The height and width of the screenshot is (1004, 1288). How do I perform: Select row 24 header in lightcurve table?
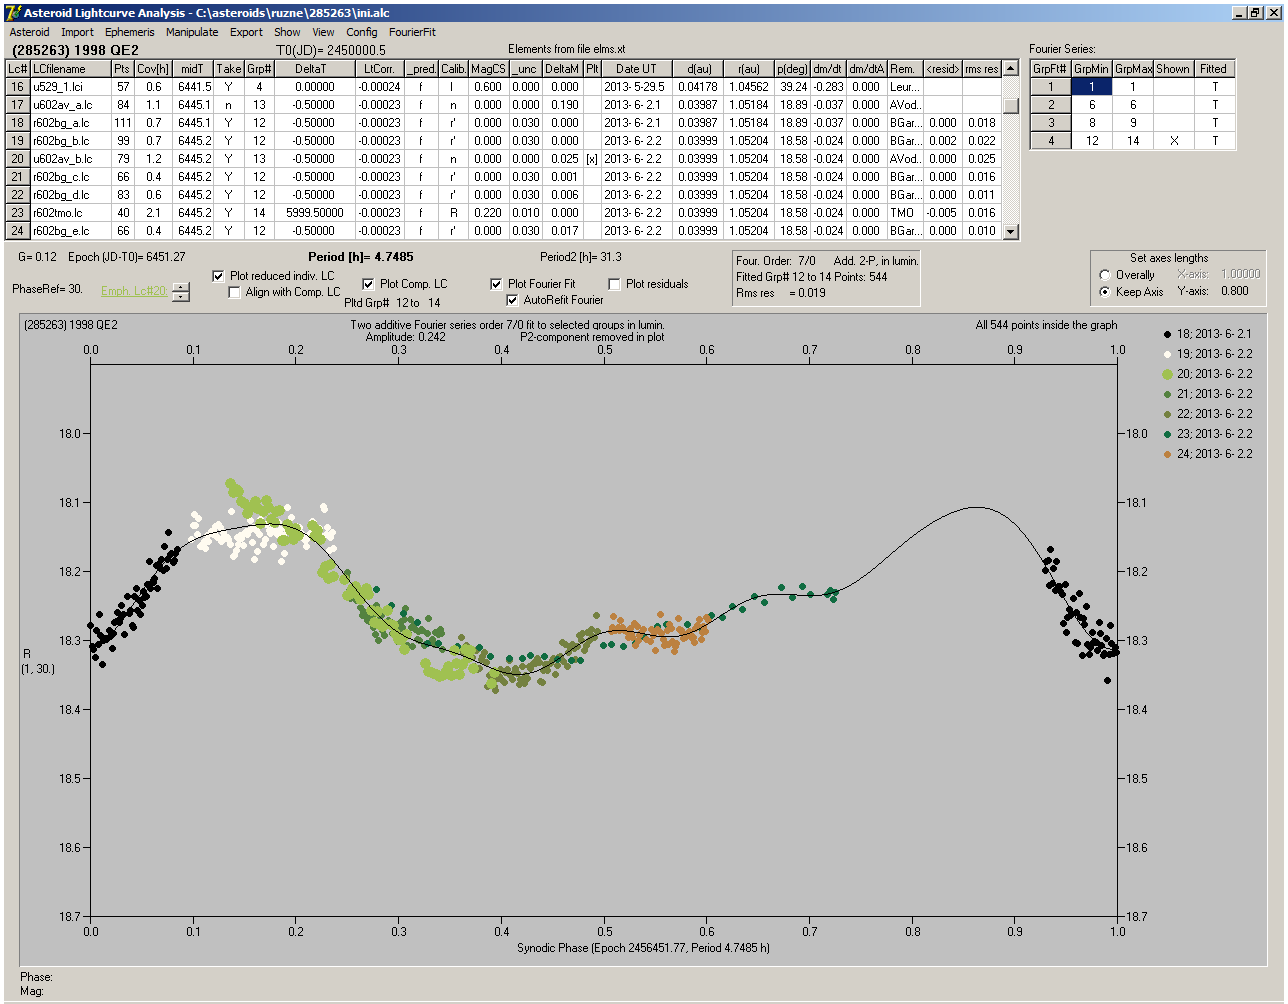17,231
